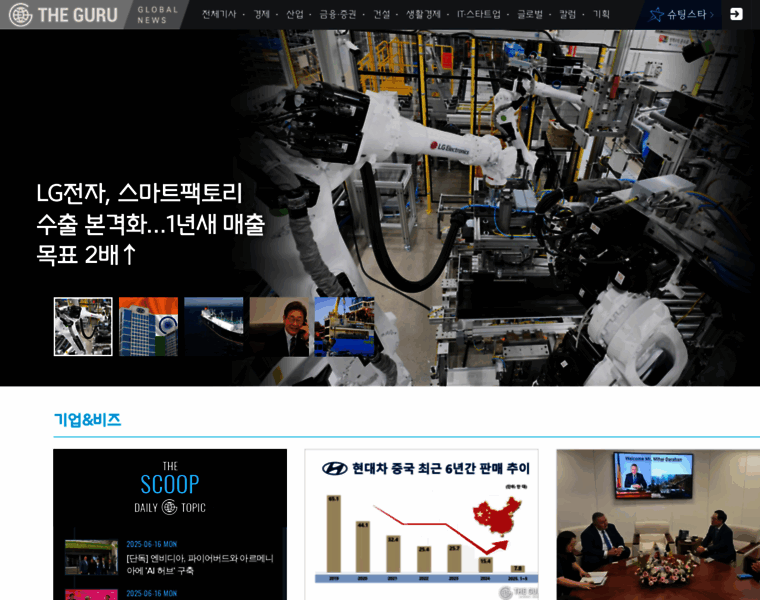Open the meeting room photo article
This screenshot has width=760, height=600.
[658, 524]
